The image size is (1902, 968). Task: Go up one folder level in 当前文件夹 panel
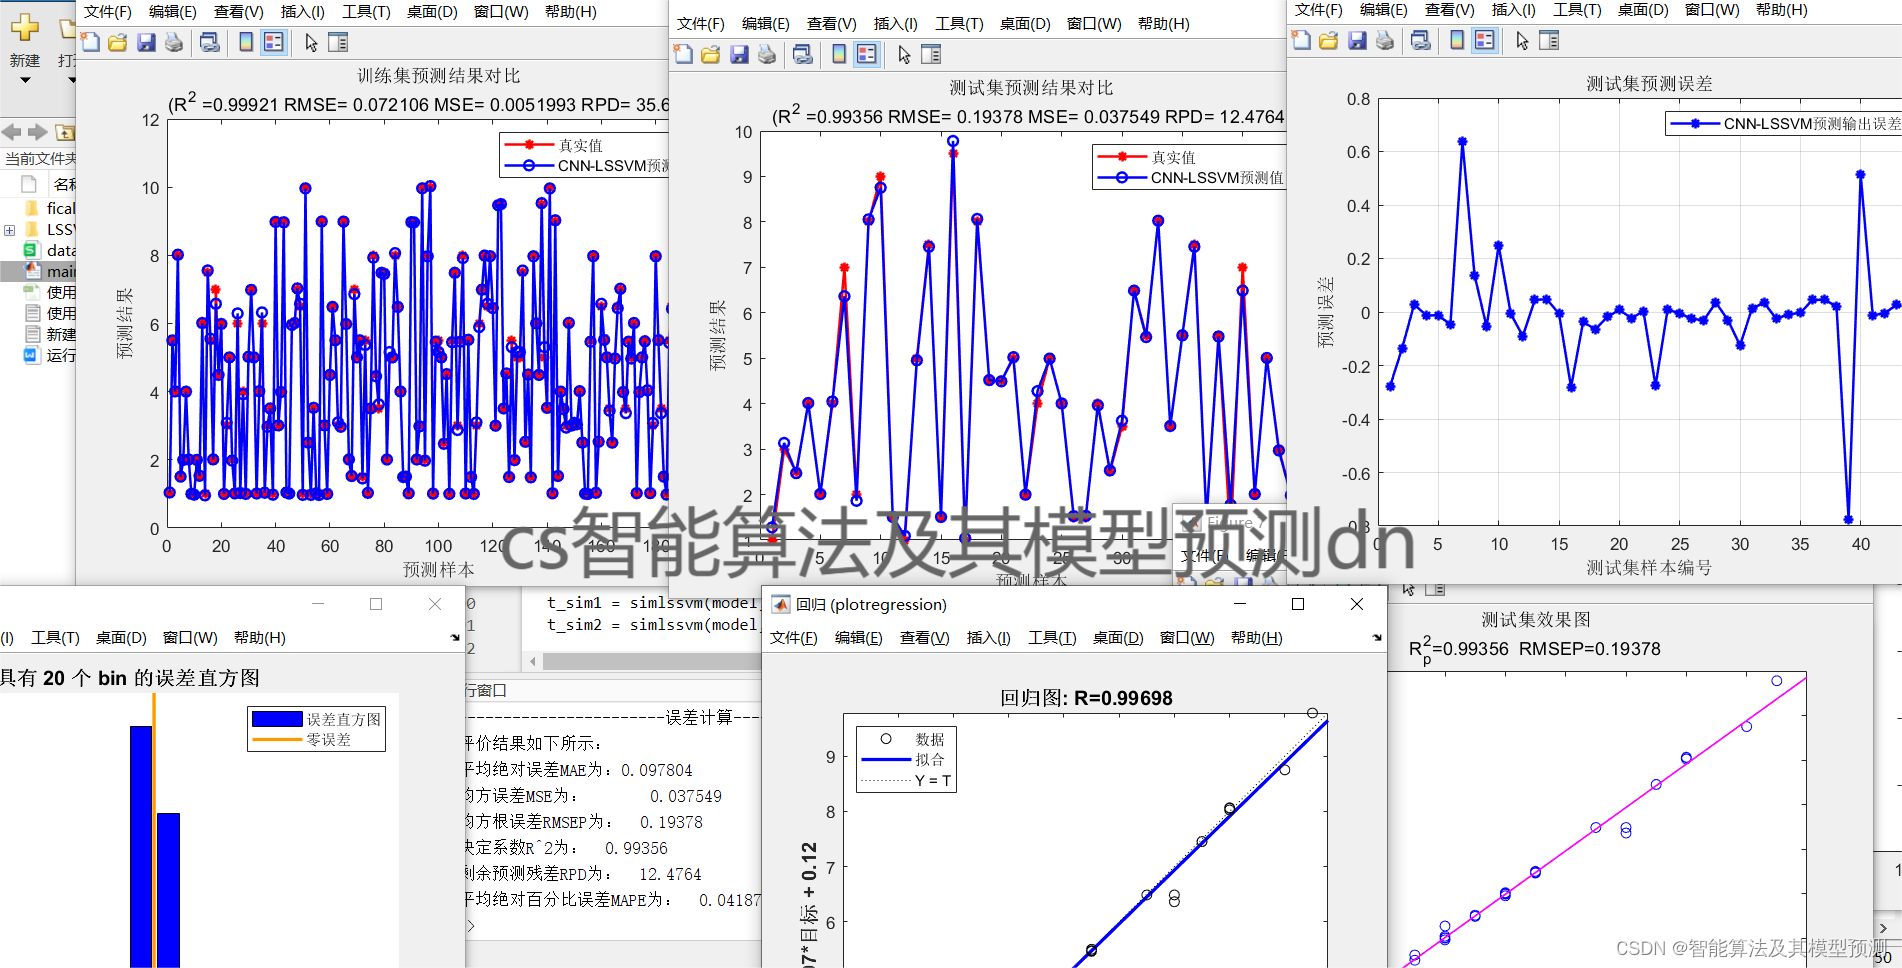pos(64,132)
